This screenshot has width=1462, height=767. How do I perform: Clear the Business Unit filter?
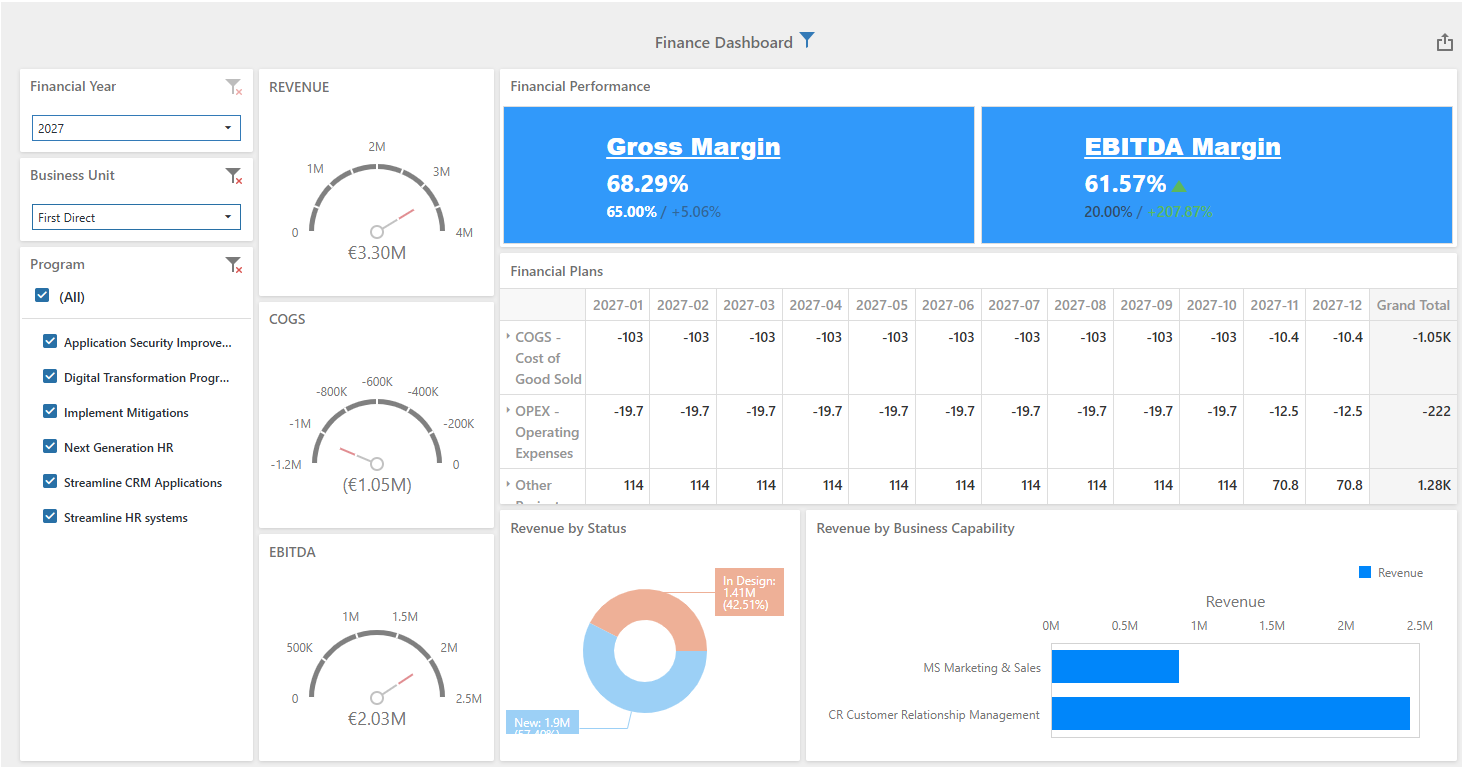234,176
